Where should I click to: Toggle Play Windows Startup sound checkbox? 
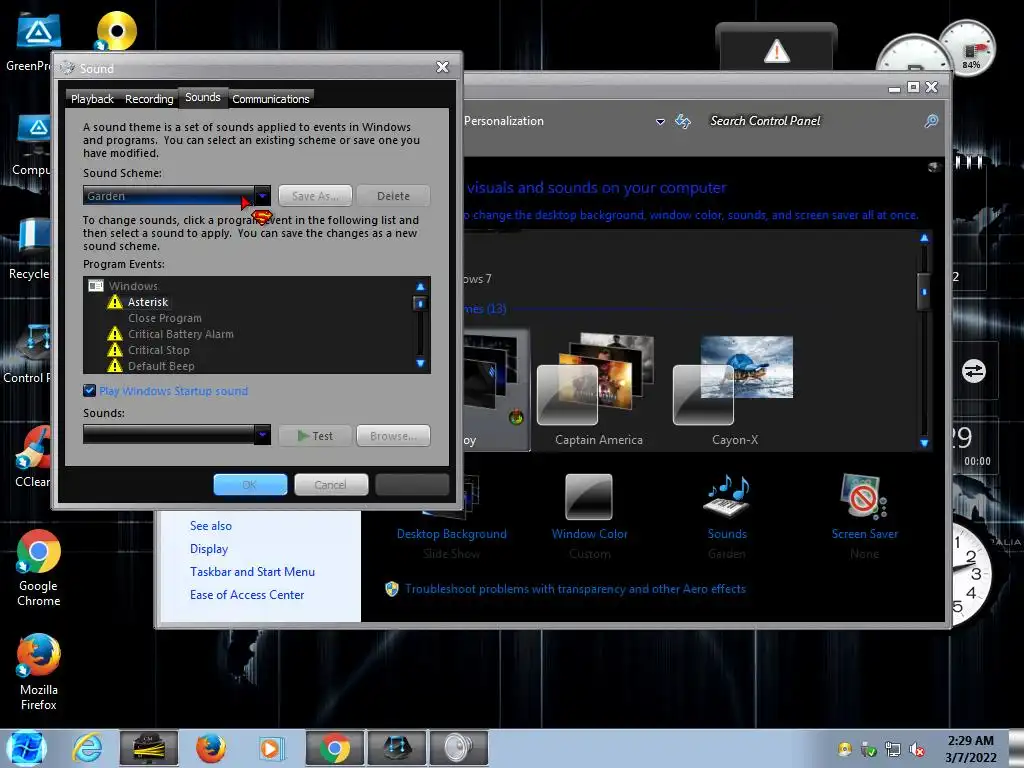[x=89, y=391]
